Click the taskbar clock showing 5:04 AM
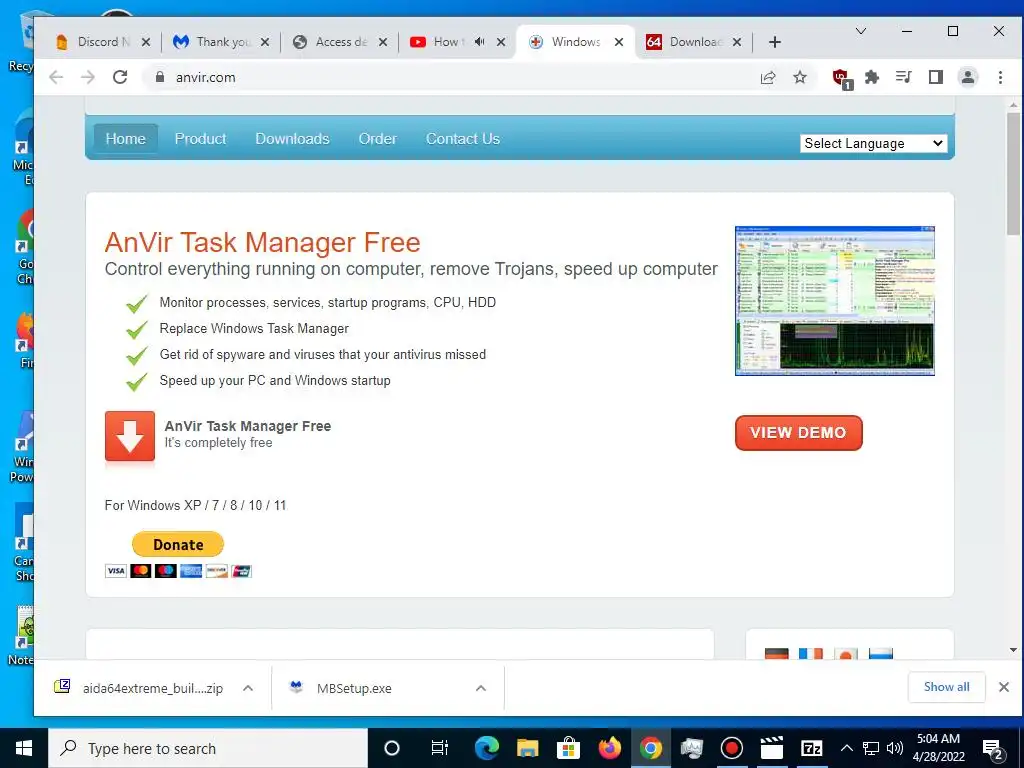This screenshot has height=768, width=1024. click(x=938, y=748)
